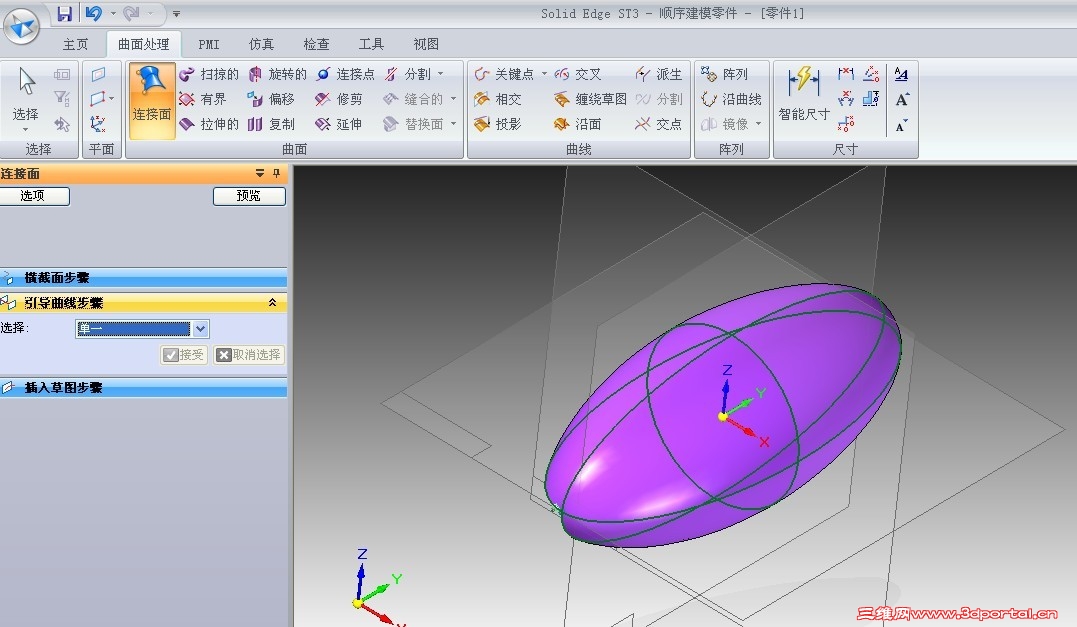The height and width of the screenshot is (627, 1077).
Task: Open the quick access toolbar customize arrow
Action: pyautogui.click(x=177, y=14)
